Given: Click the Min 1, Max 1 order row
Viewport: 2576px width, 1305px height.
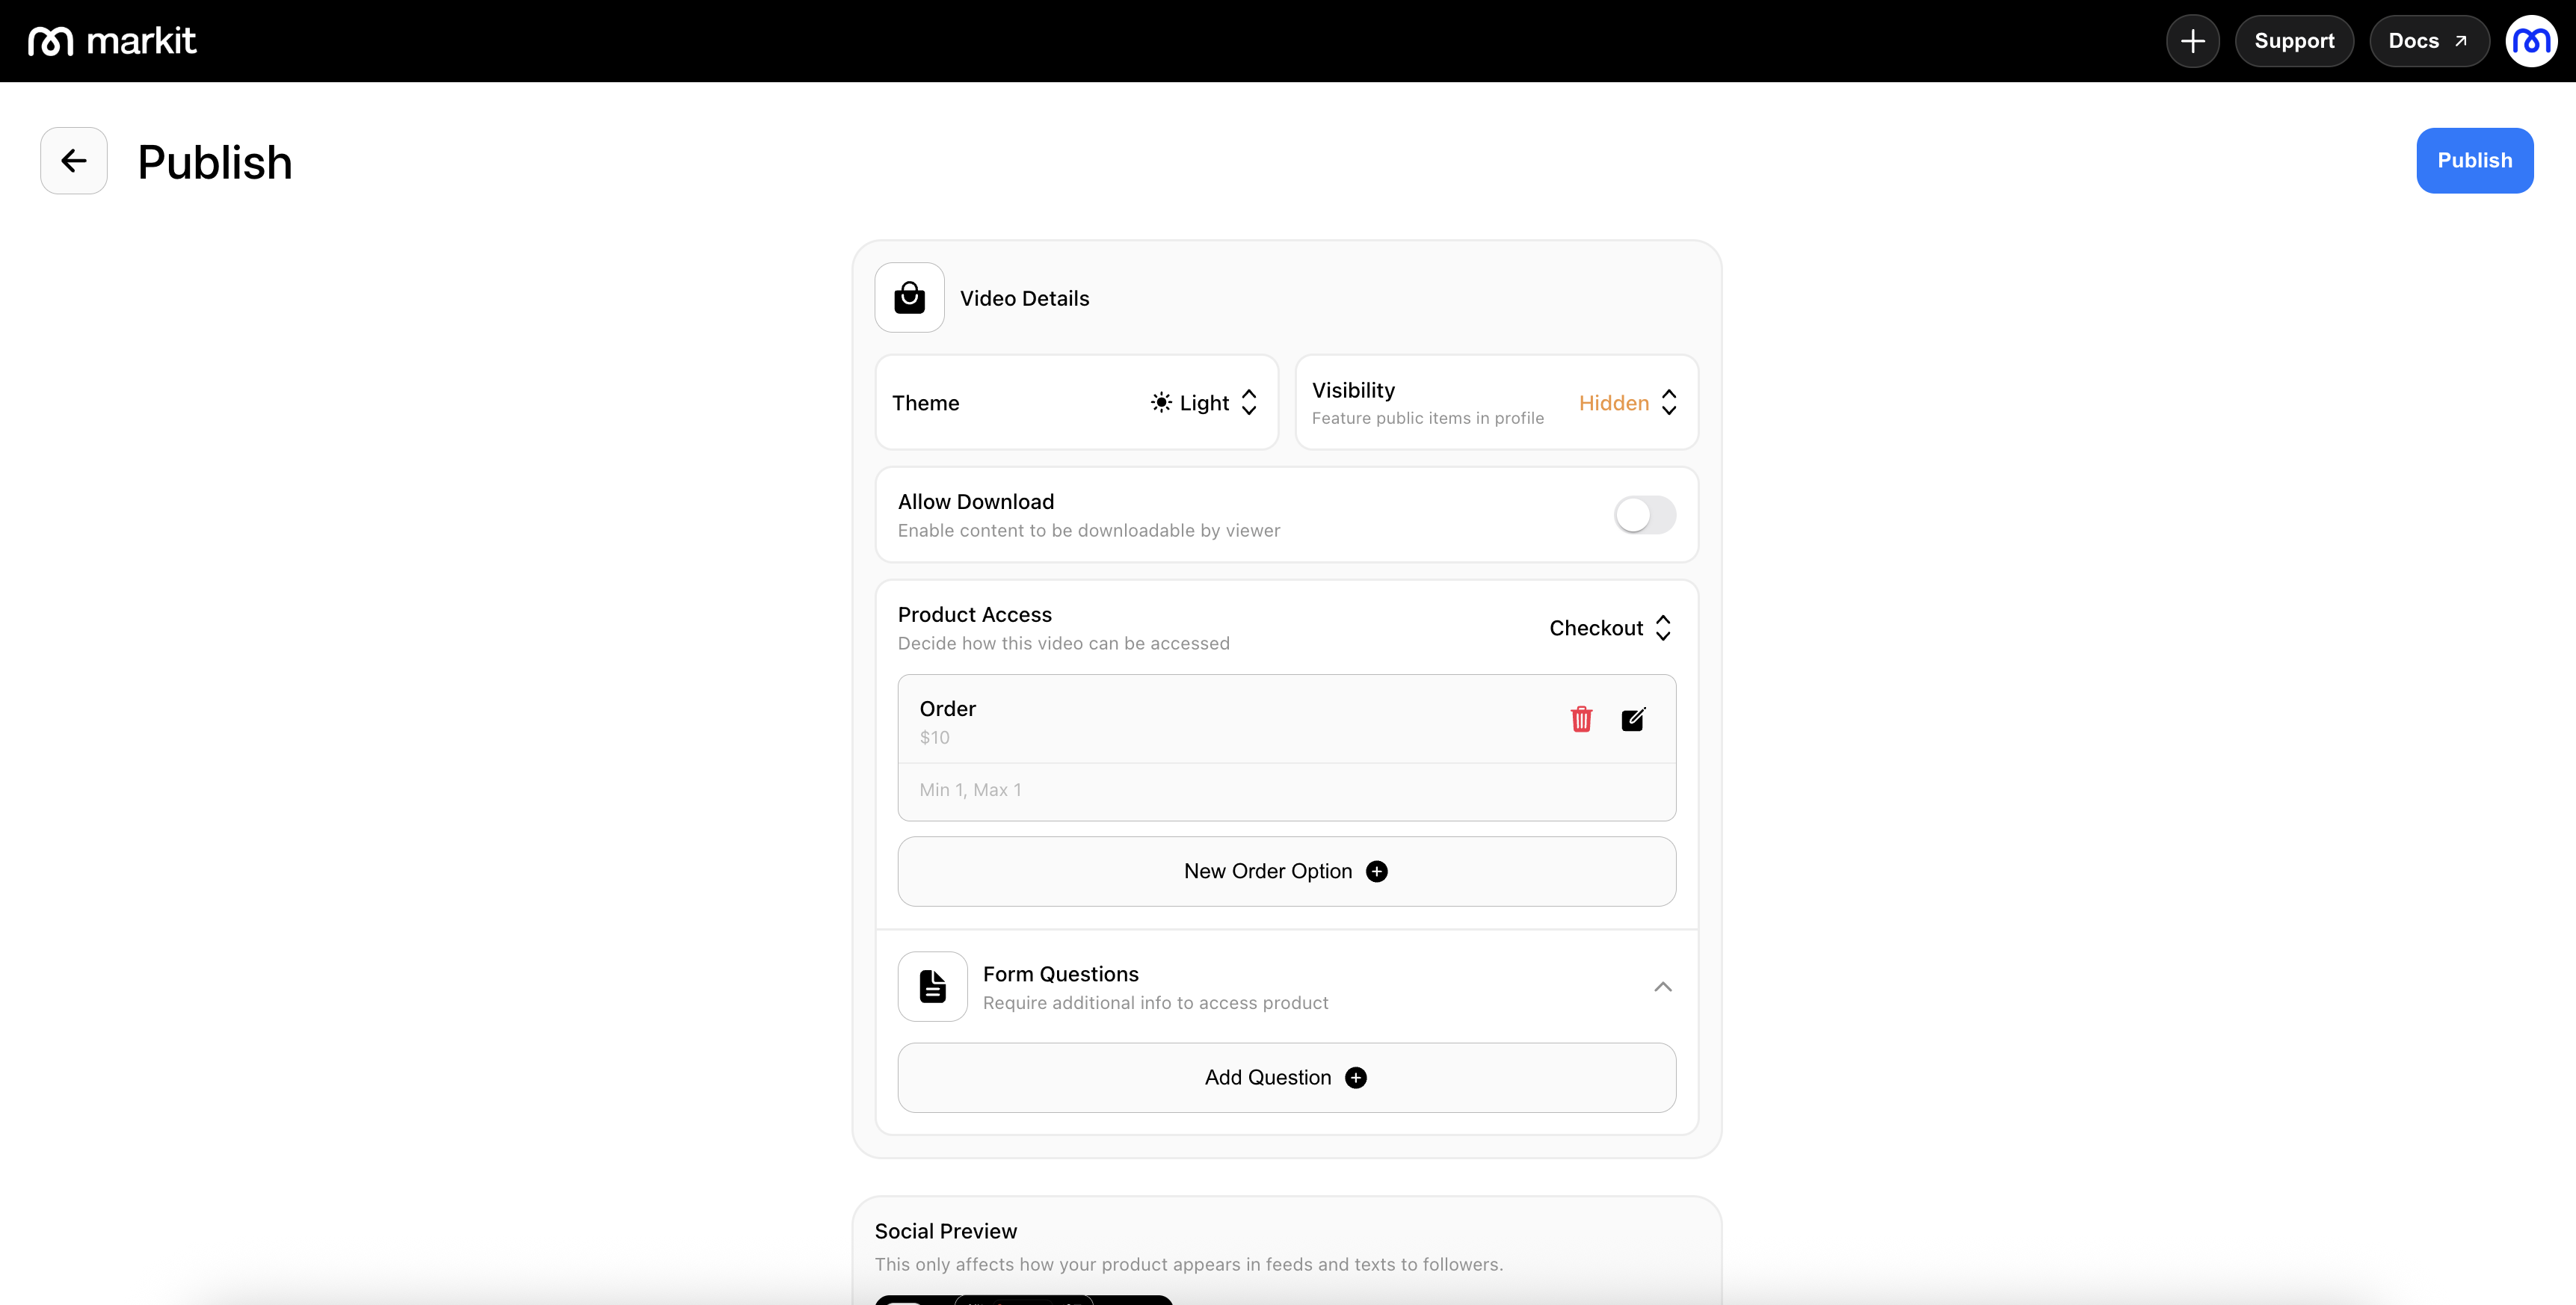Looking at the screenshot, I should click(x=1286, y=791).
